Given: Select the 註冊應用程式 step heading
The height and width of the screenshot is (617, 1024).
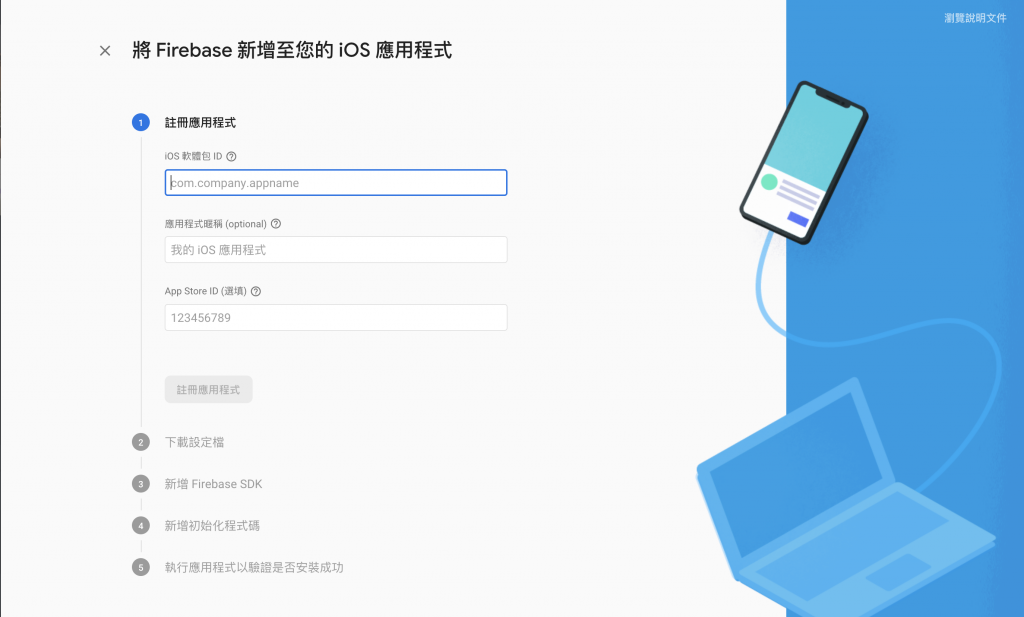Looking at the screenshot, I should coord(200,123).
